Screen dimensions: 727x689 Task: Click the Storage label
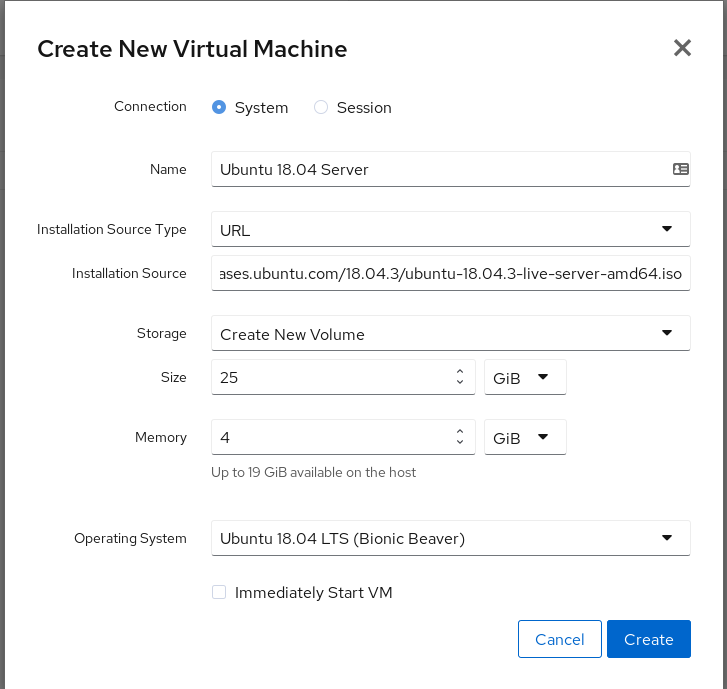tap(162, 333)
